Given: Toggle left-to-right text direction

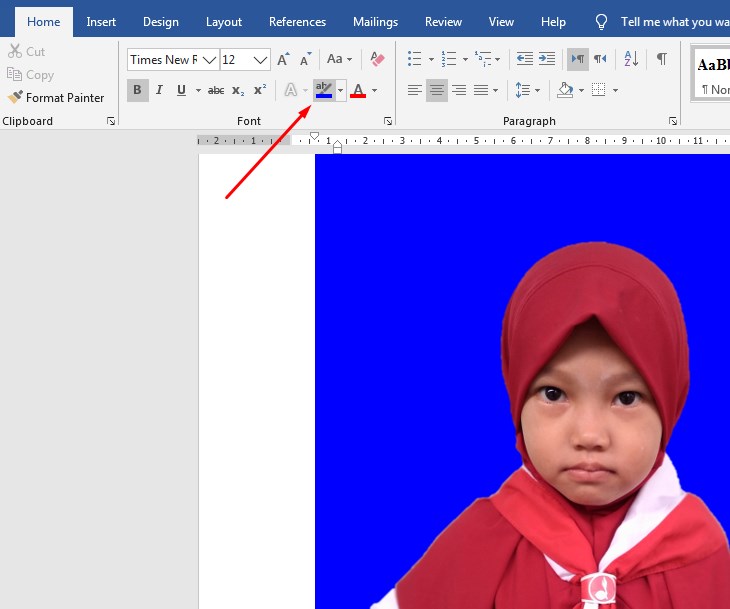Looking at the screenshot, I should point(578,59).
